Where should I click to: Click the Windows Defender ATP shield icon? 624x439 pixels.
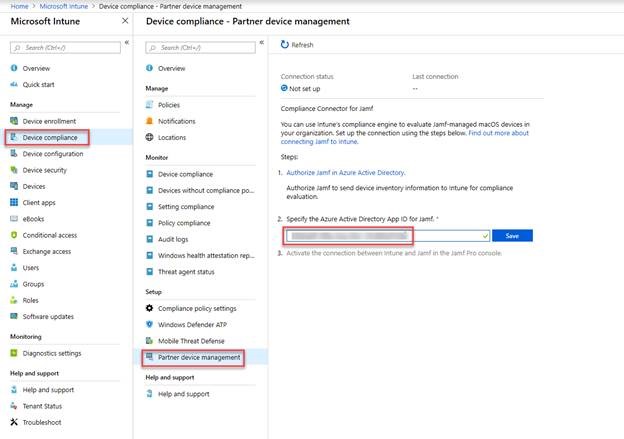click(149, 324)
